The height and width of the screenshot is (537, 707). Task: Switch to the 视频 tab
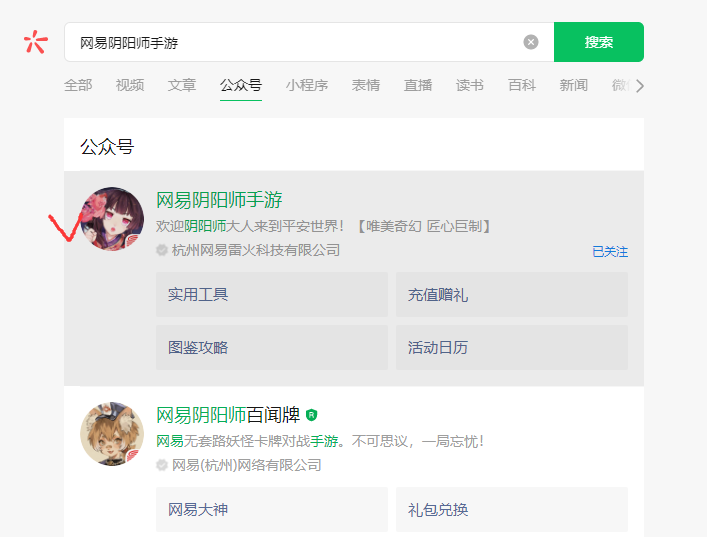point(130,85)
